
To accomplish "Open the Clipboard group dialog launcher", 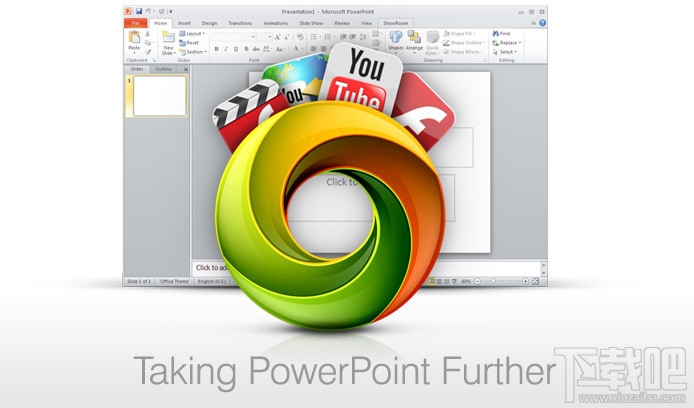I will click(154, 60).
